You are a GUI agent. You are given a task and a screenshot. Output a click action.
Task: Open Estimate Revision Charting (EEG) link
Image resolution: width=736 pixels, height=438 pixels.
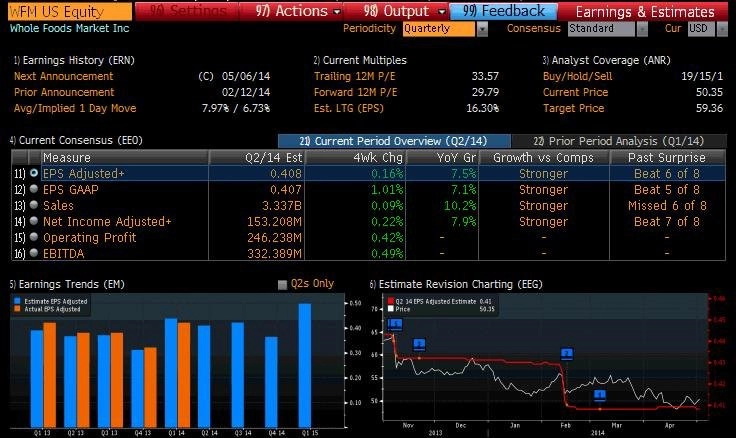tap(456, 284)
